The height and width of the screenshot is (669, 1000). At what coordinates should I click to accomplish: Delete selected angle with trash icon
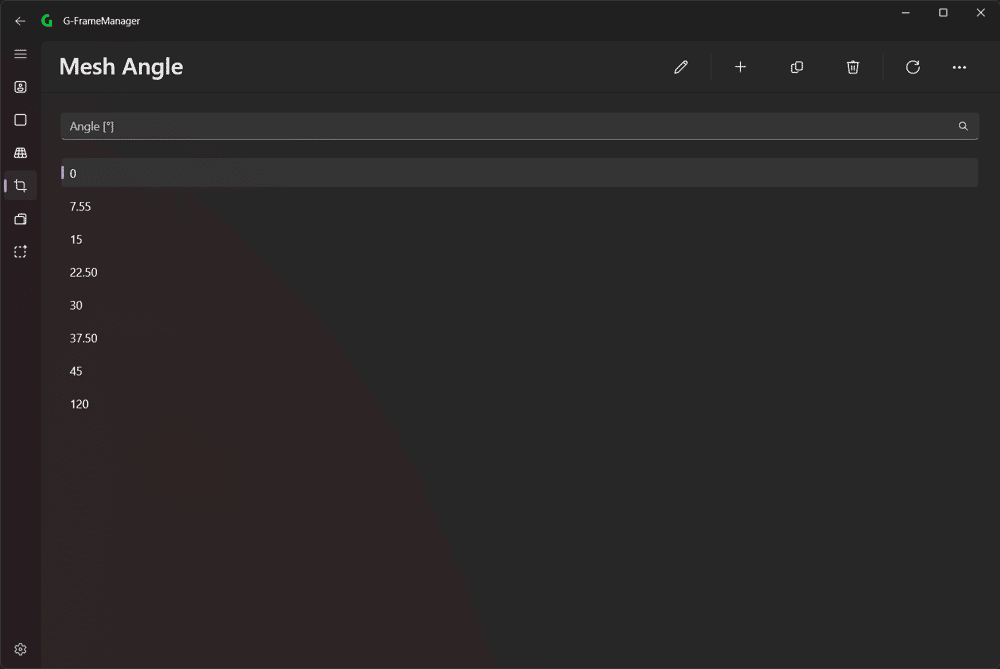point(853,67)
